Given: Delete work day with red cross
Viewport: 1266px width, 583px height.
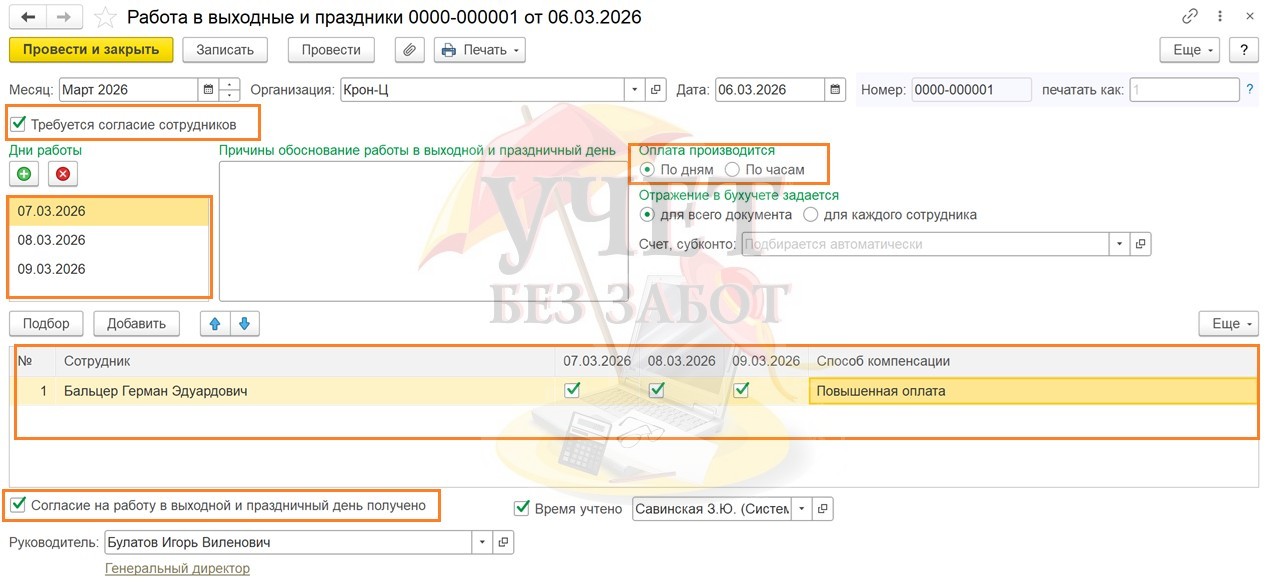Looking at the screenshot, I should (63, 174).
